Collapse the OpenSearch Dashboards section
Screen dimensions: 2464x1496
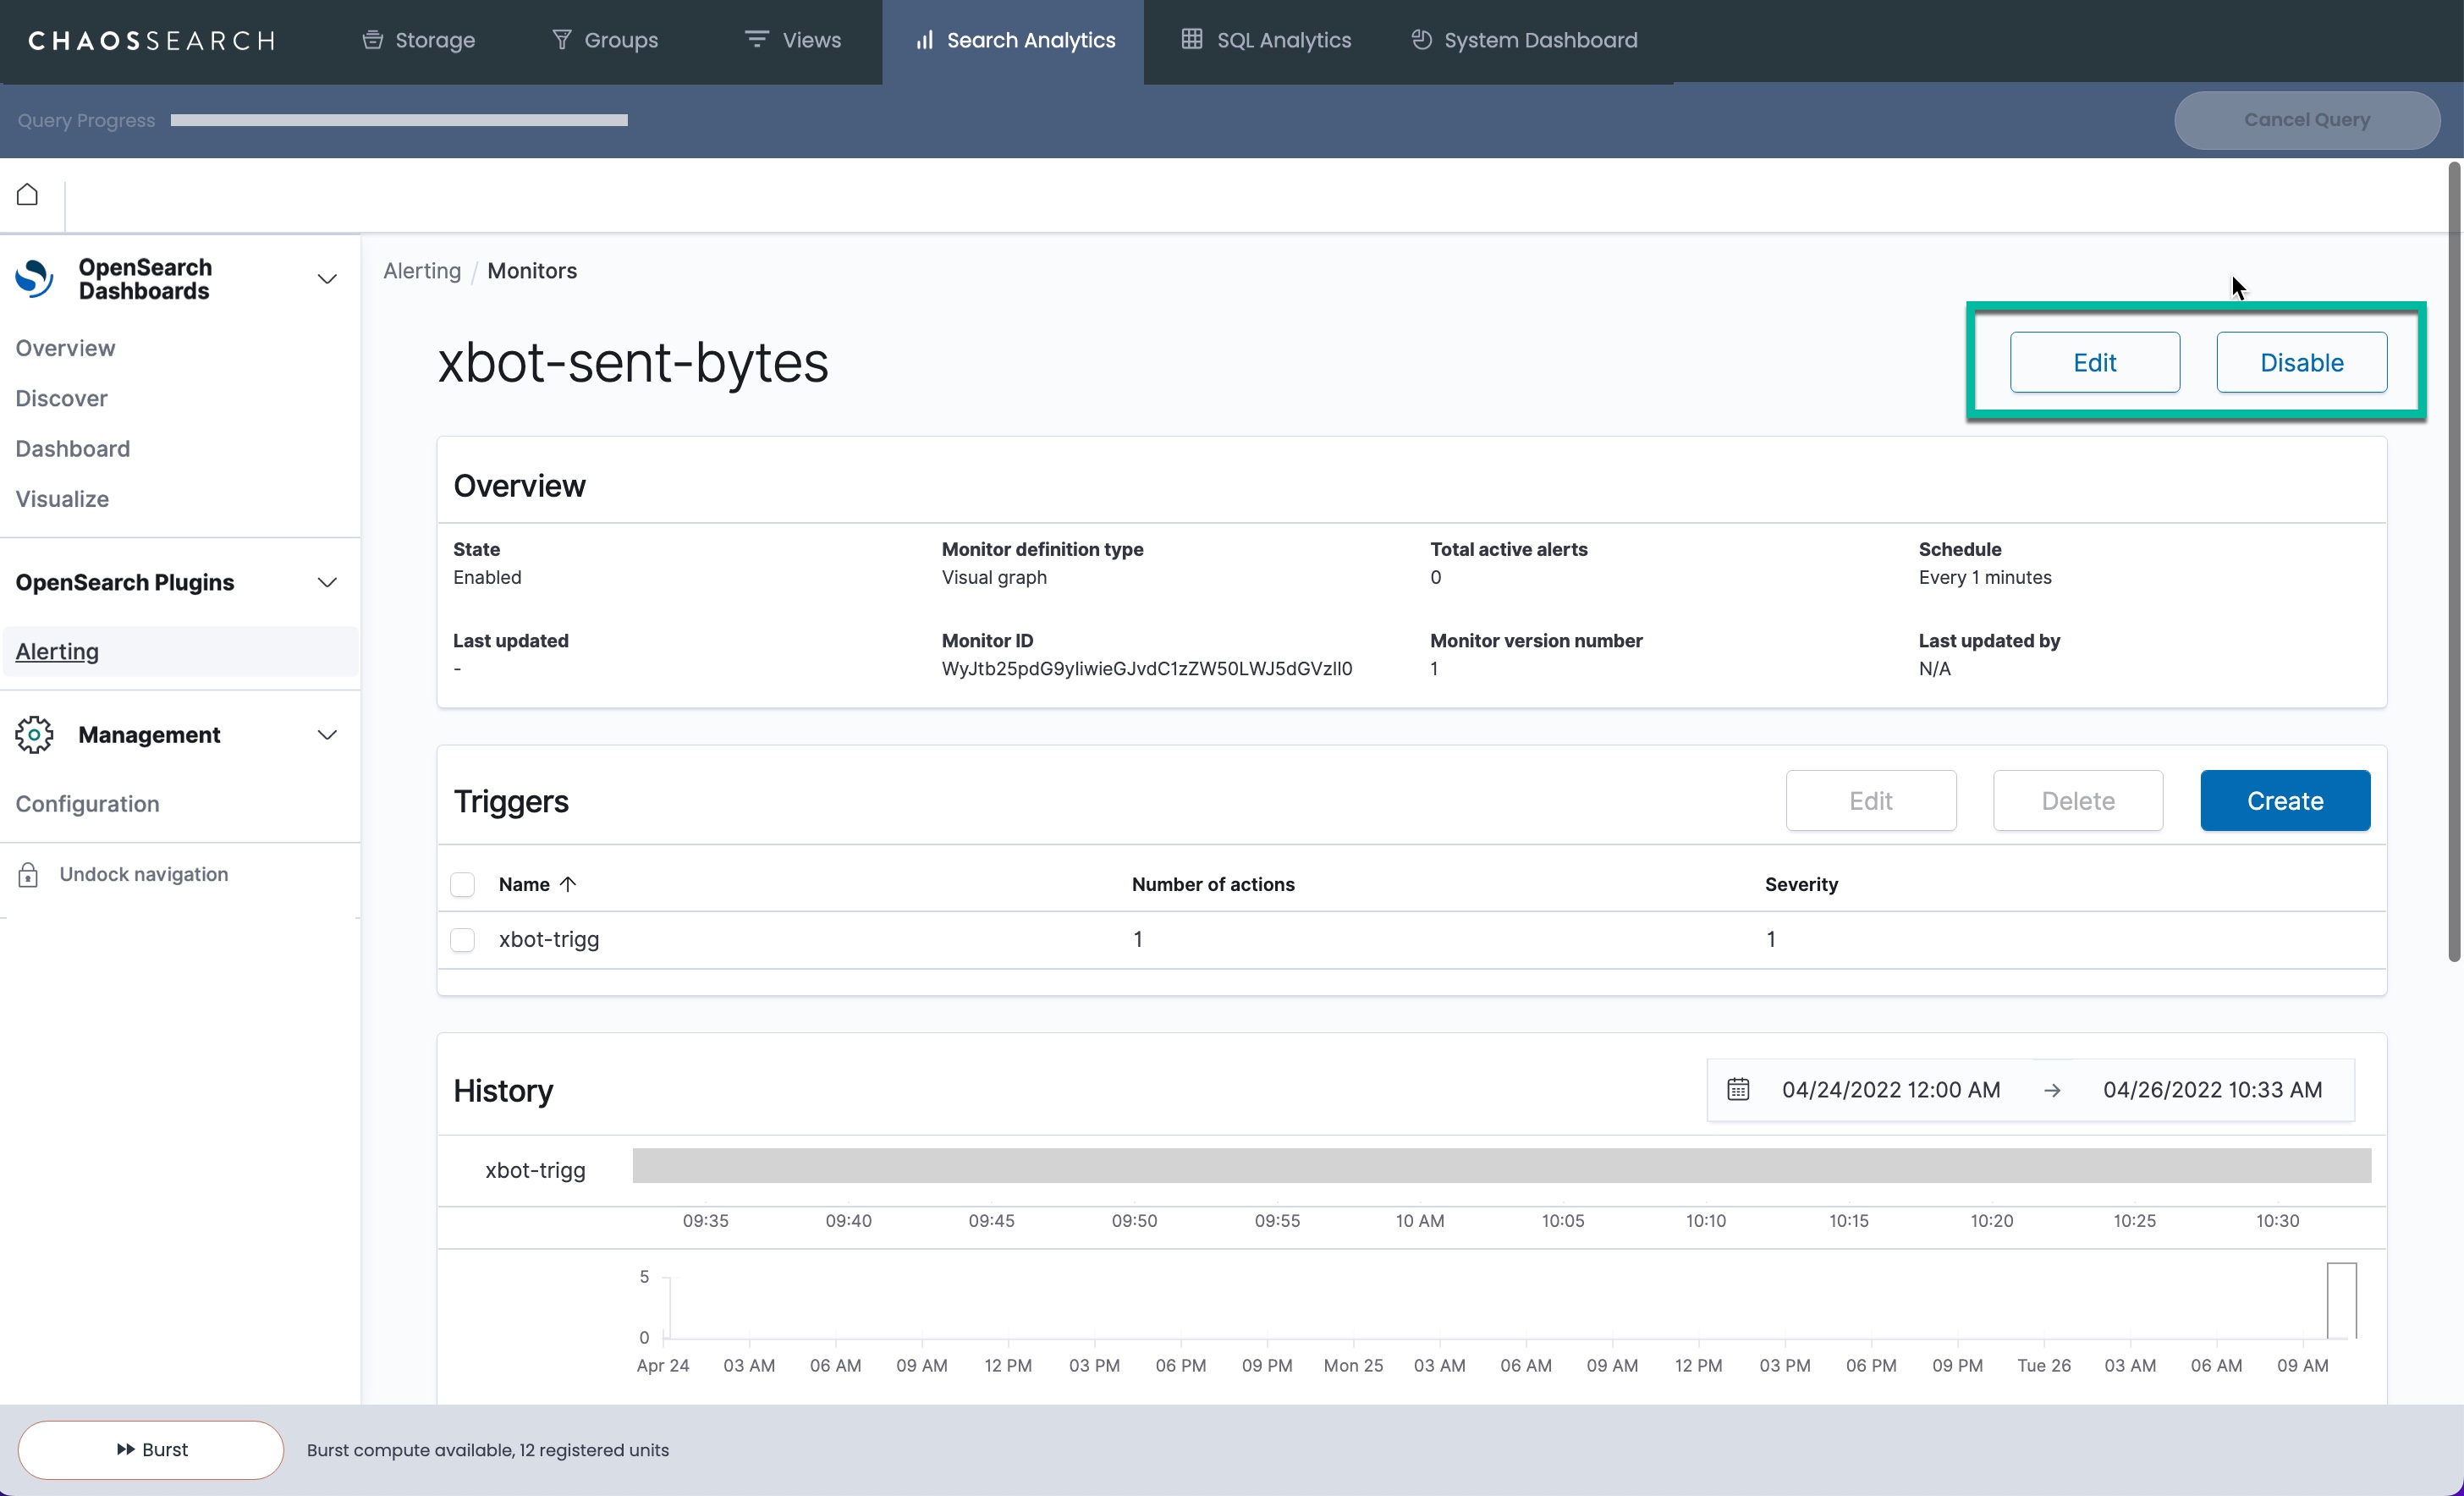coord(327,279)
